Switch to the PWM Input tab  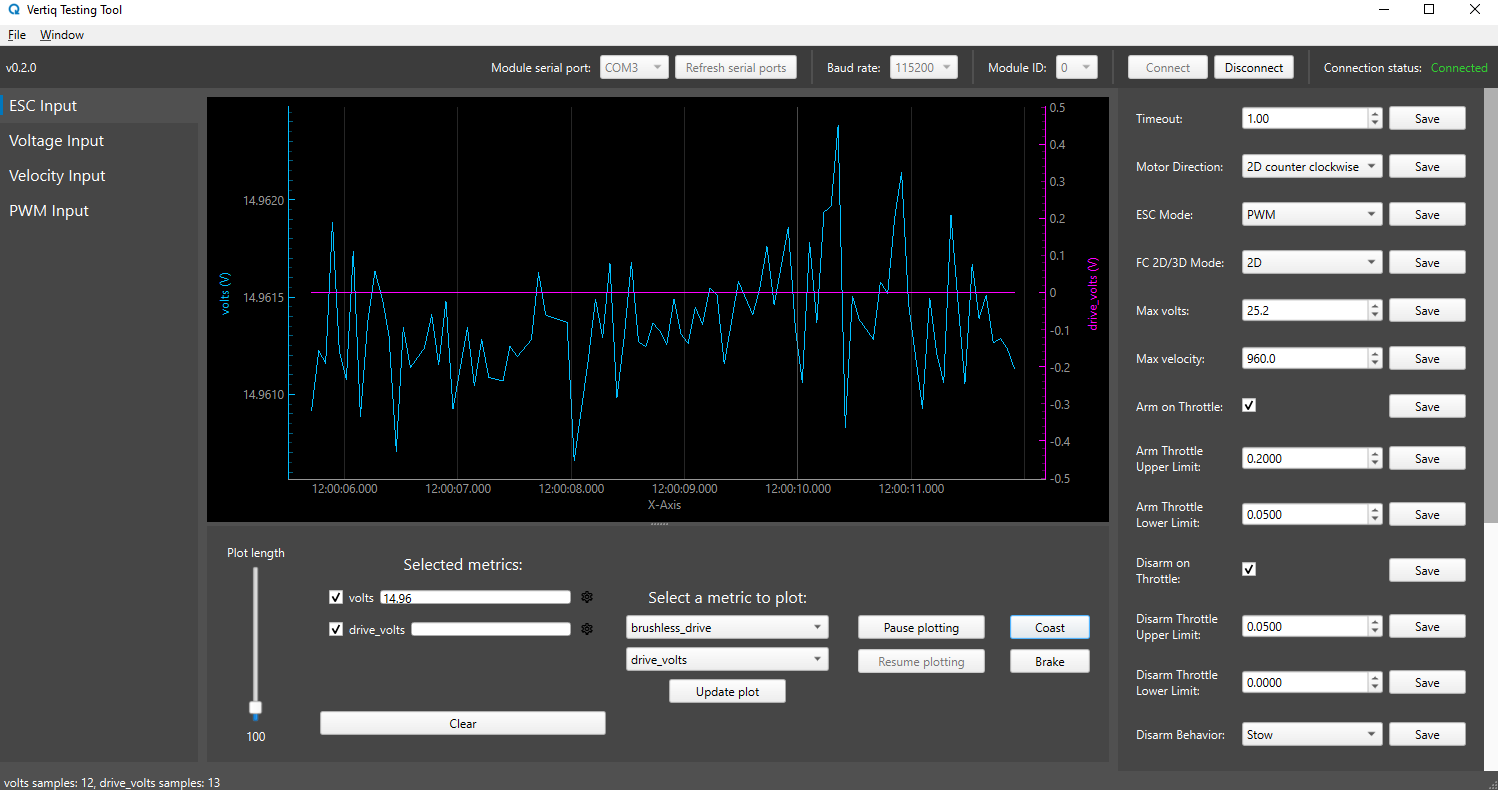pos(99,211)
